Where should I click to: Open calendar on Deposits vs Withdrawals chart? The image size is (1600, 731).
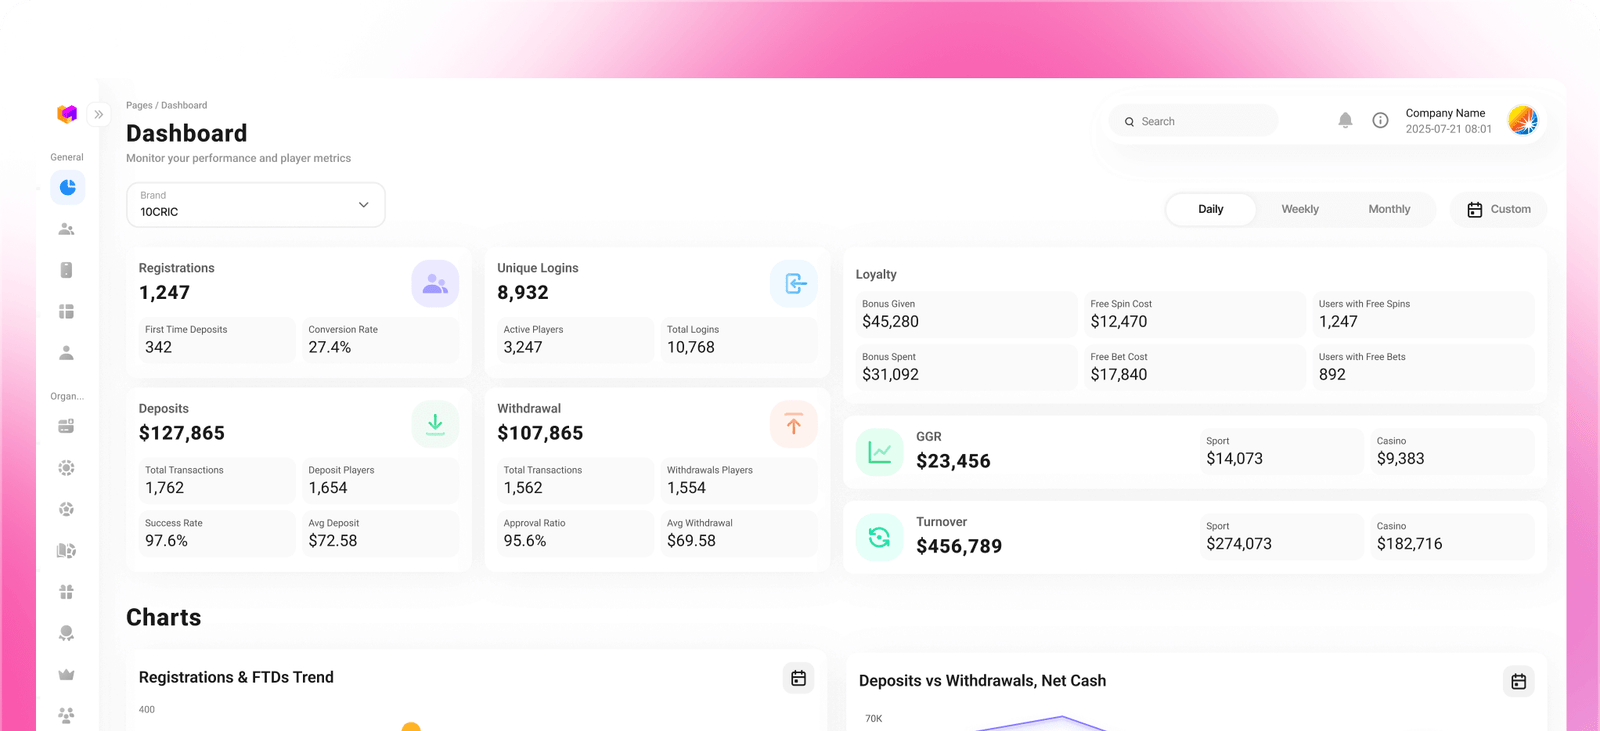1518,681
